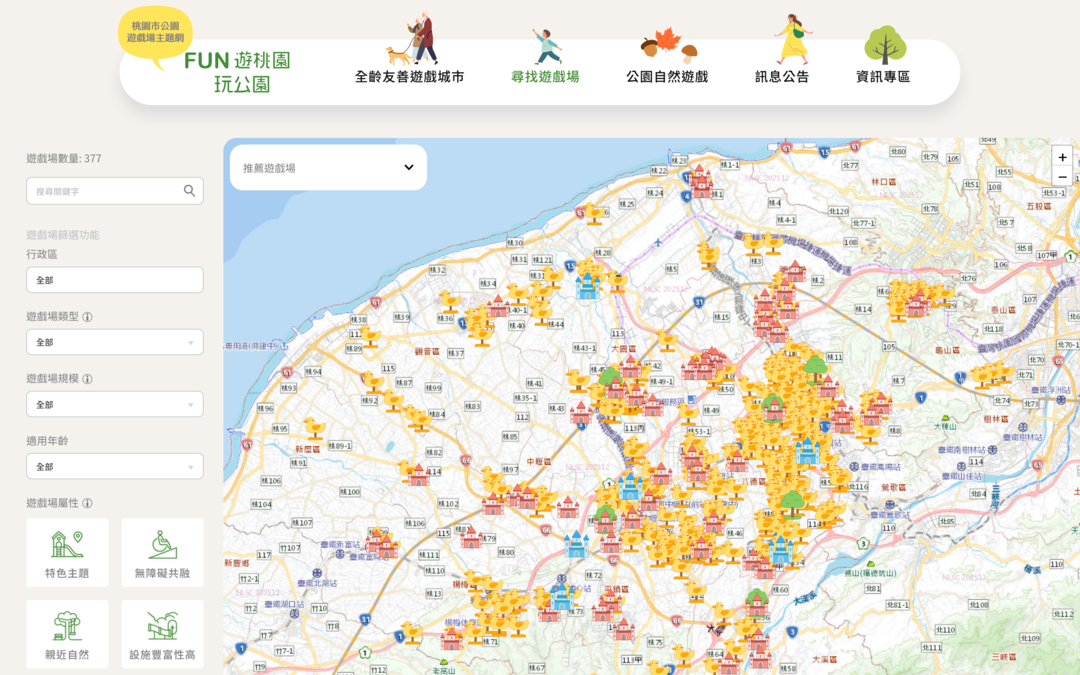This screenshot has height=675, width=1080.
Task: Expand the 適用年齡 dropdown
Action: (x=114, y=466)
